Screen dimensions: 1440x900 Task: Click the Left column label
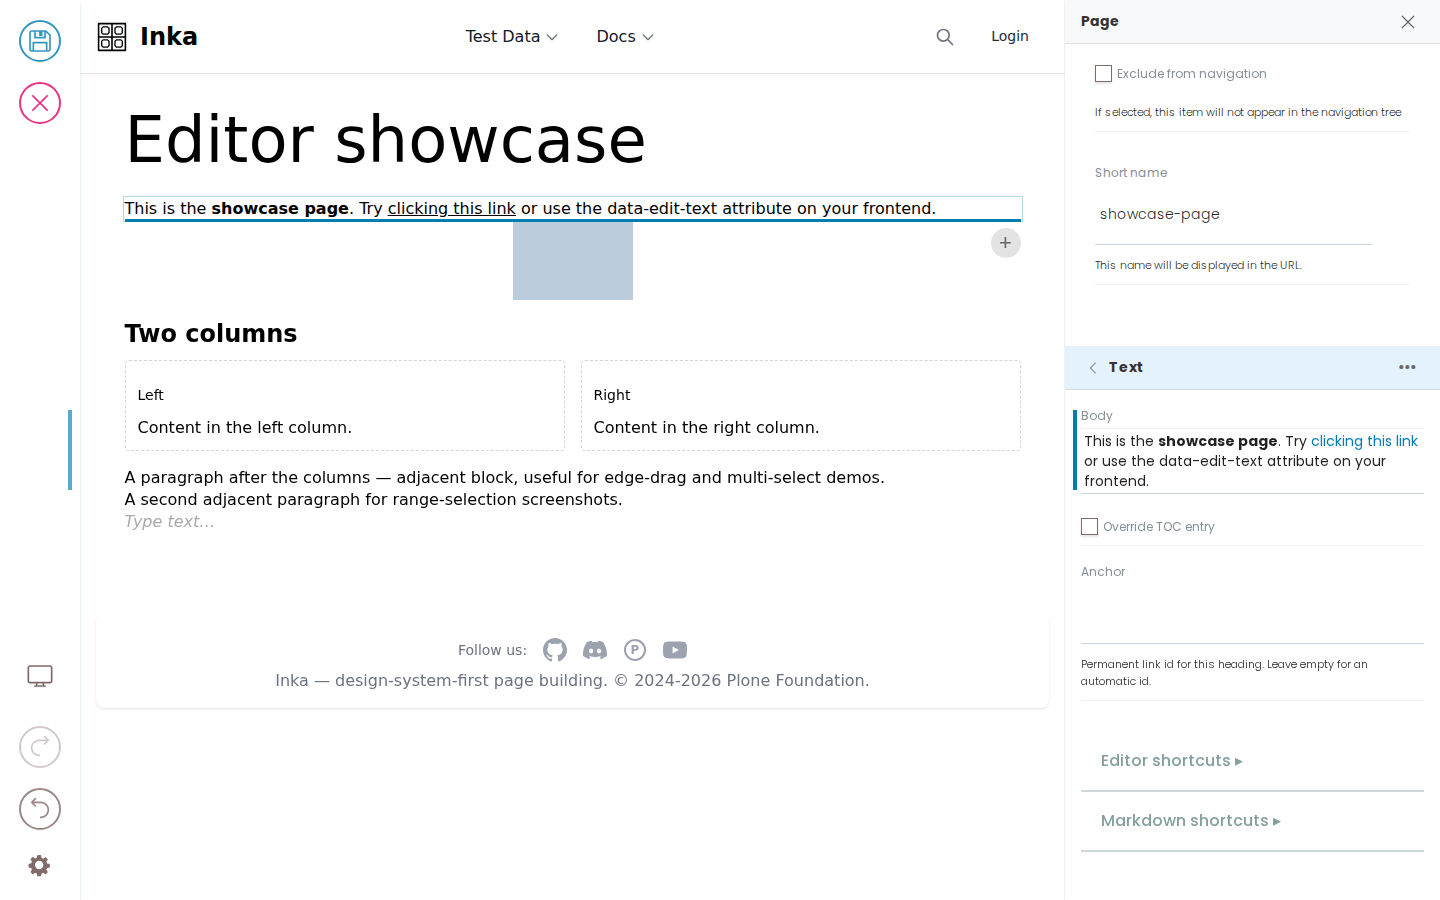pyautogui.click(x=151, y=395)
